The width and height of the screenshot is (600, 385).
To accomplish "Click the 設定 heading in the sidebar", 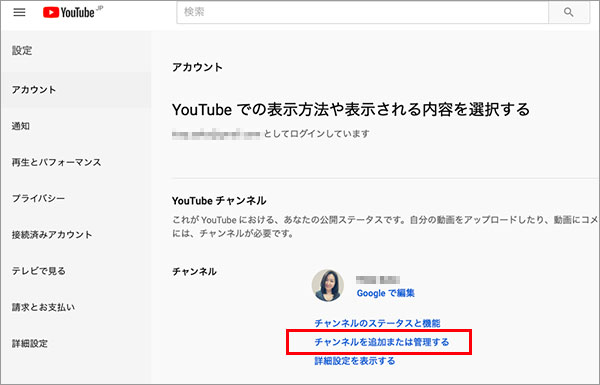I will point(22,51).
